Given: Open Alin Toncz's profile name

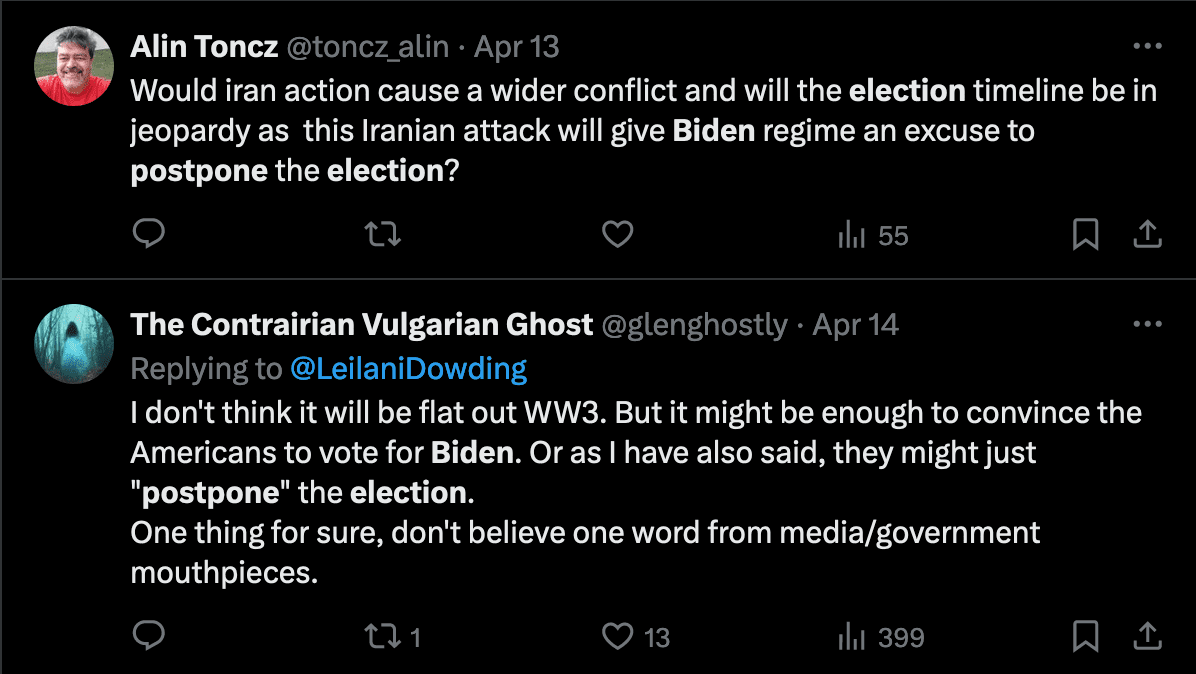Looking at the screenshot, I should point(204,46).
